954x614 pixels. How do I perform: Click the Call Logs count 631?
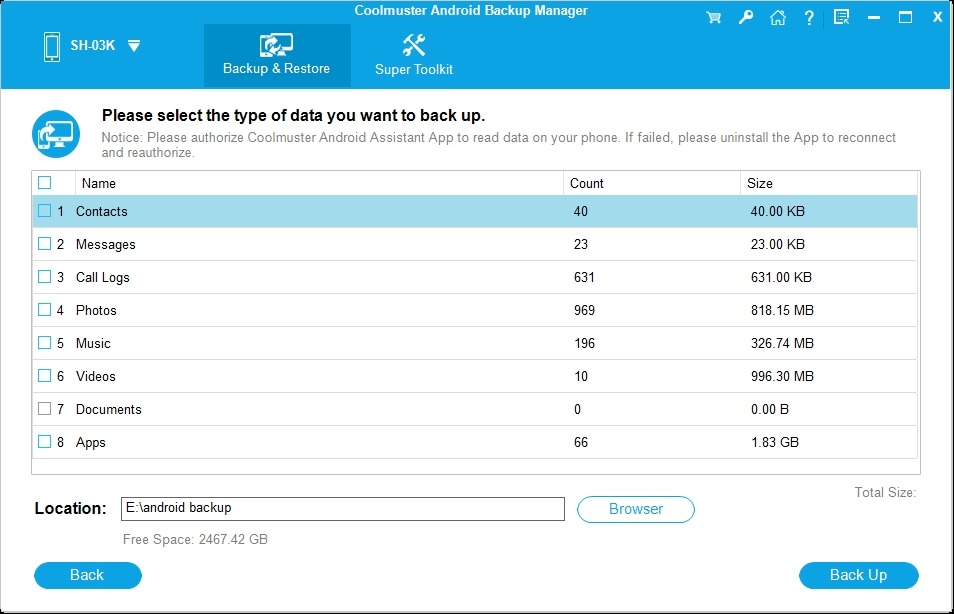(x=584, y=277)
